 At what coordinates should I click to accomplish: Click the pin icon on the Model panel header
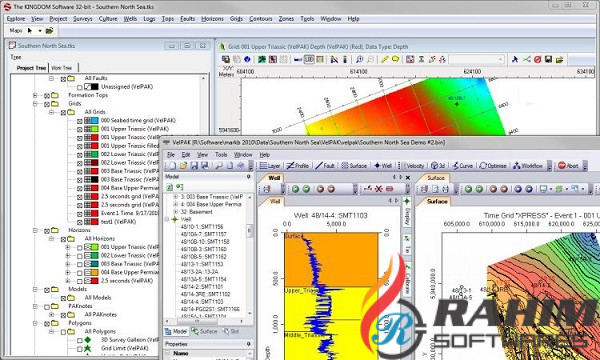(248, 177)
